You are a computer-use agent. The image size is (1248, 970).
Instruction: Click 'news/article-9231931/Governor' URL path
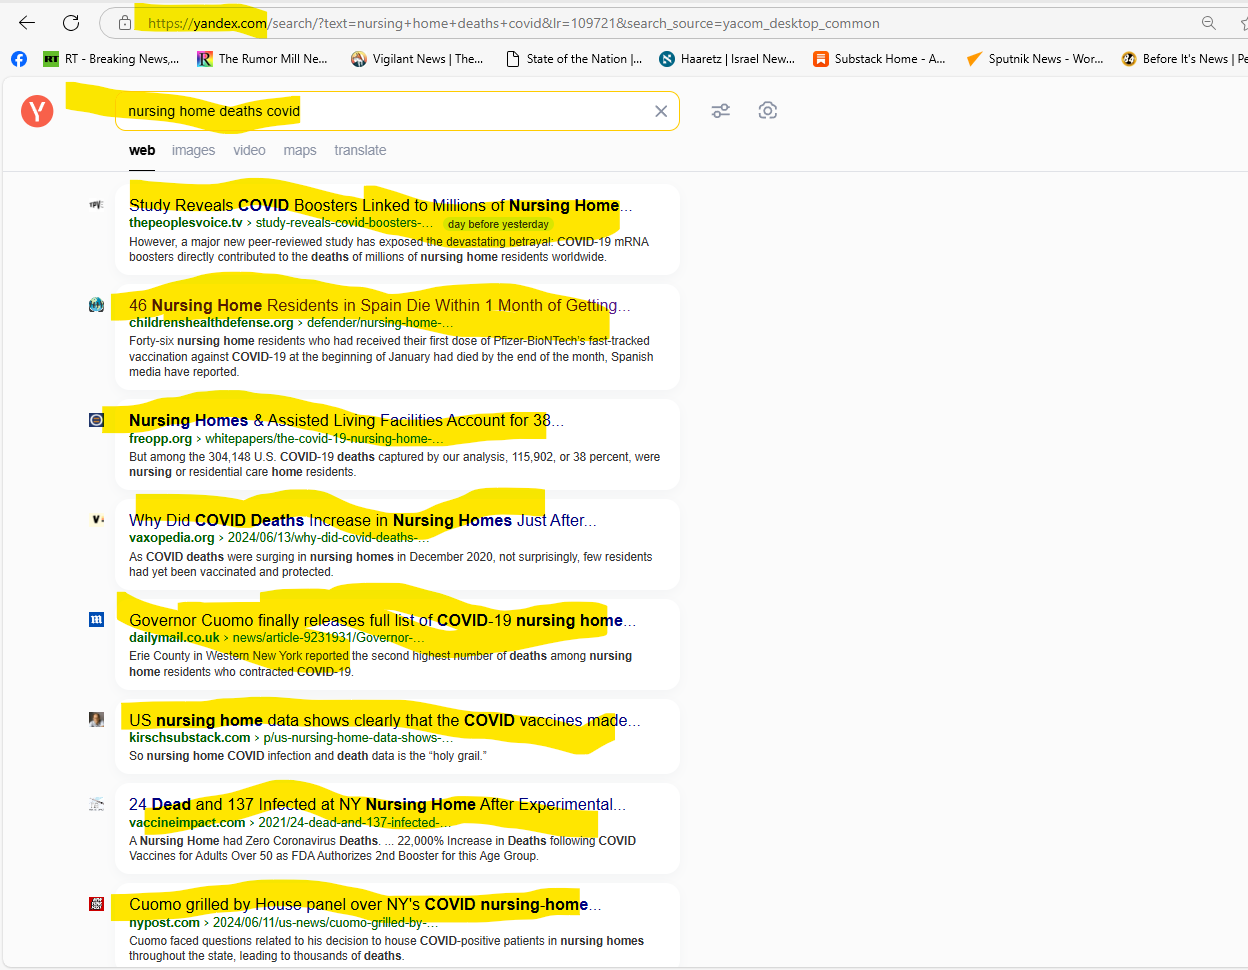(329, 638)
